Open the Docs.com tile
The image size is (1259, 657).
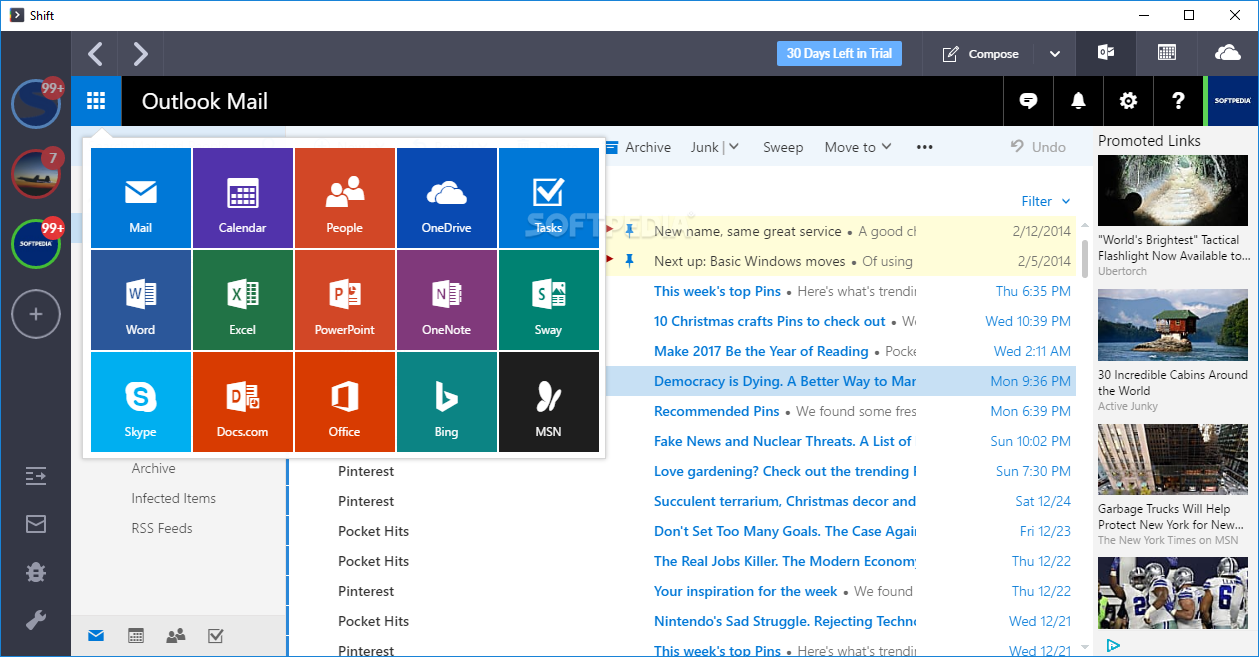[243, 402]
